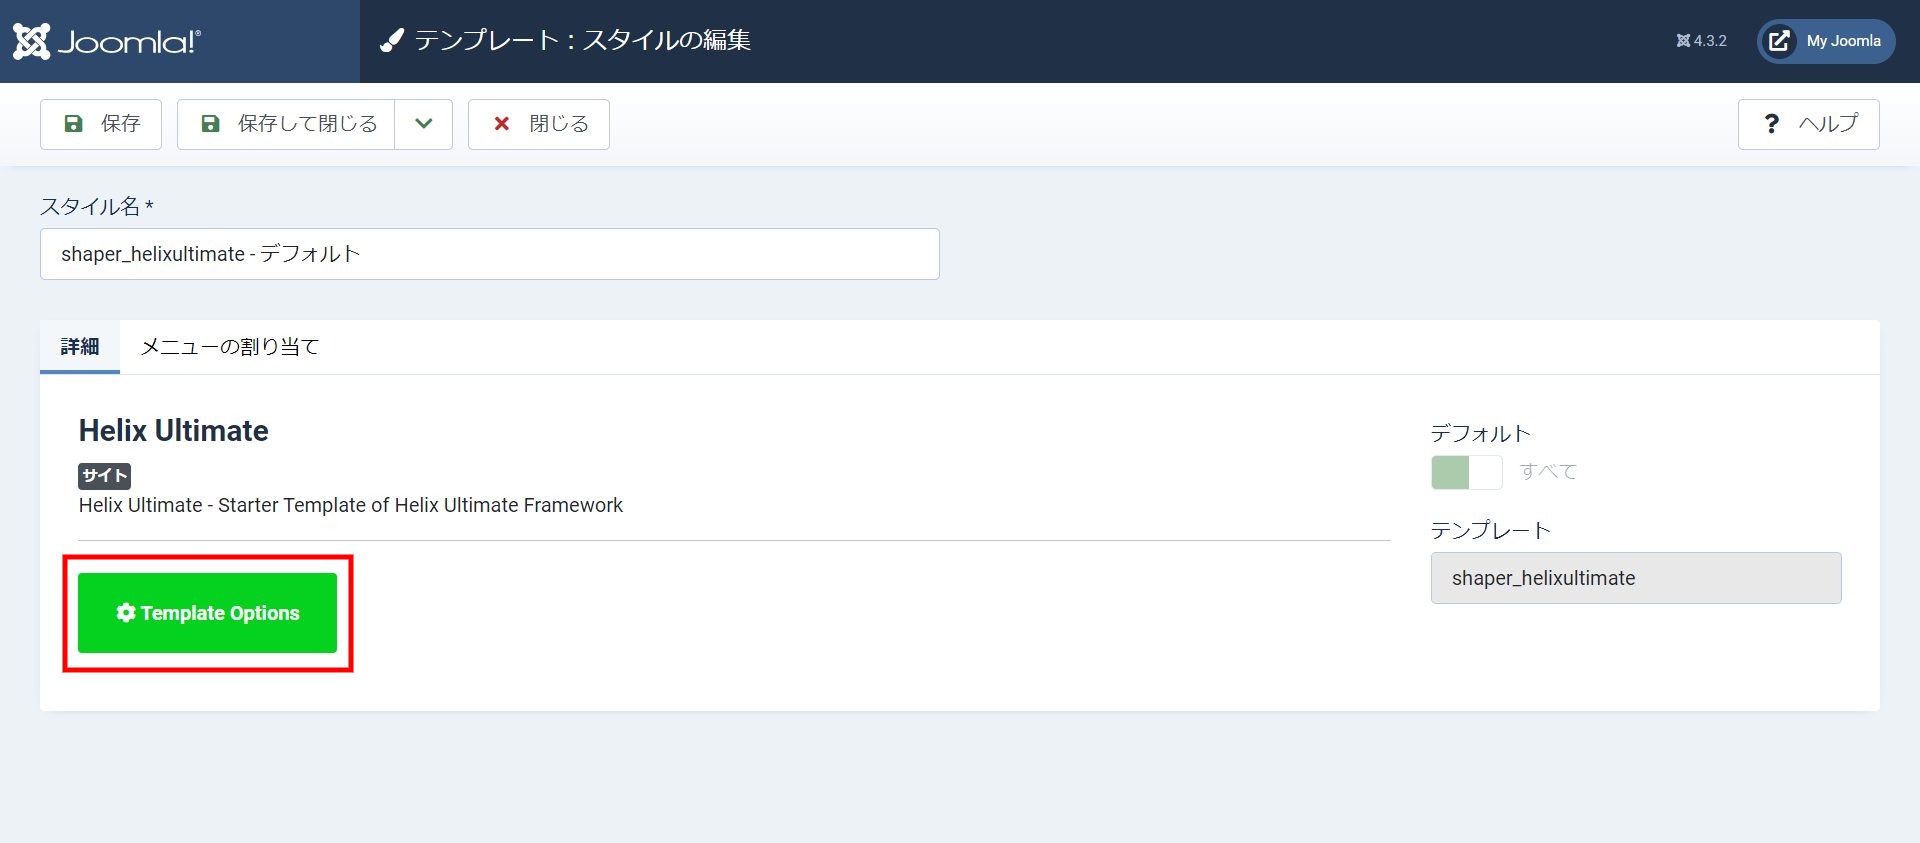Click the Joomla! logo in the header

click(x=107, y=41)
